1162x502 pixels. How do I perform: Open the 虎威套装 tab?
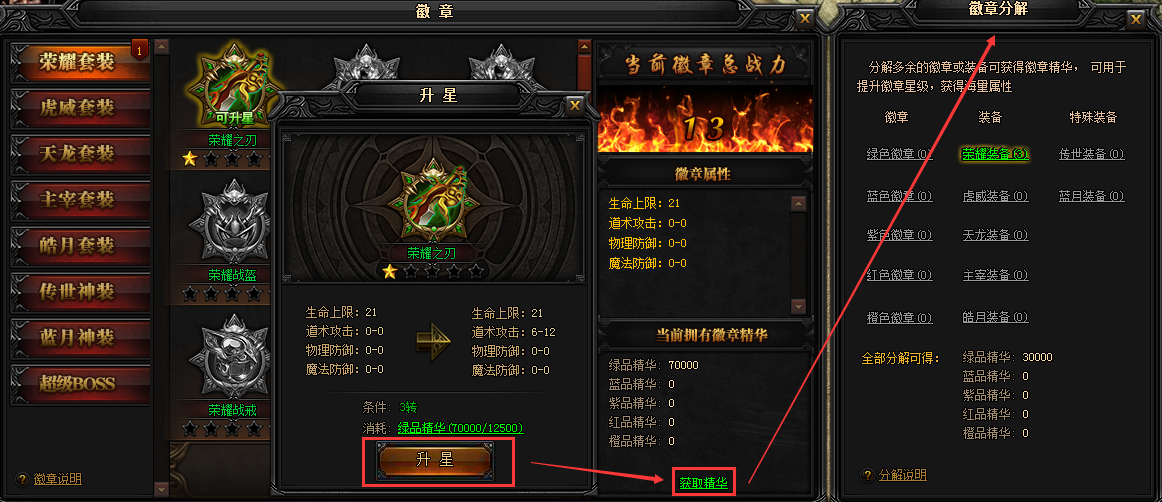[80, 108]
